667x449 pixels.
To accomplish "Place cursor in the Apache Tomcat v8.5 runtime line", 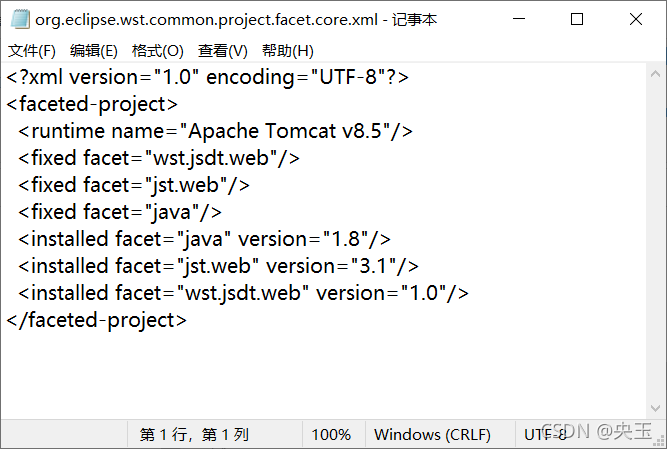I will (x=215, y=131).
